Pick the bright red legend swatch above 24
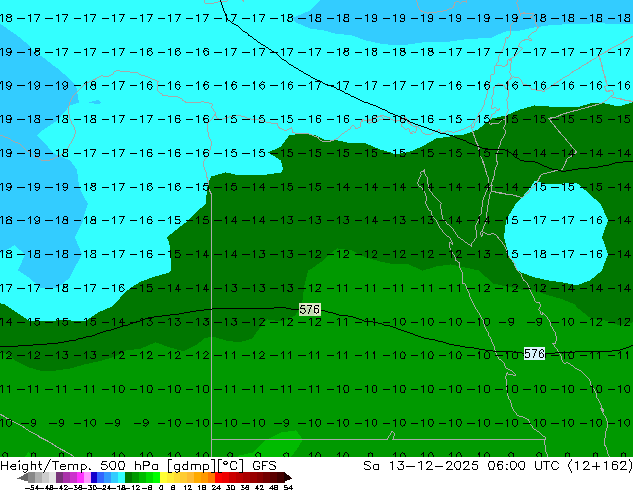Screen dimensions: 634x490 [218, 477]
